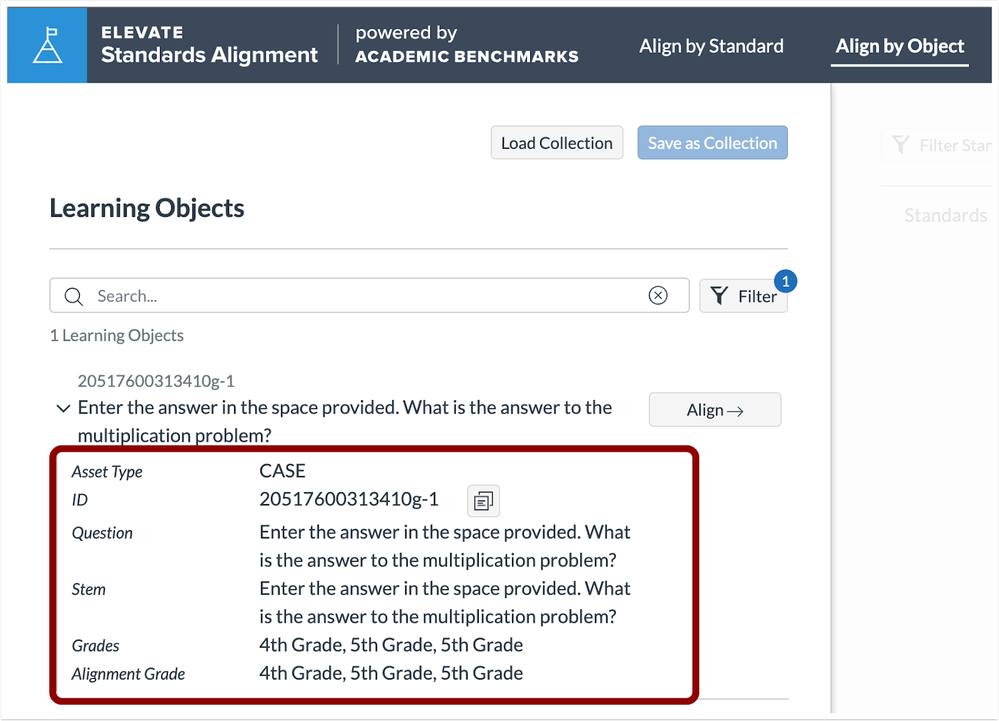Click the Elevate flag logo icon
Image resolution: width=999 pixels, height=721 pixels.
click(x=47, y=45)
